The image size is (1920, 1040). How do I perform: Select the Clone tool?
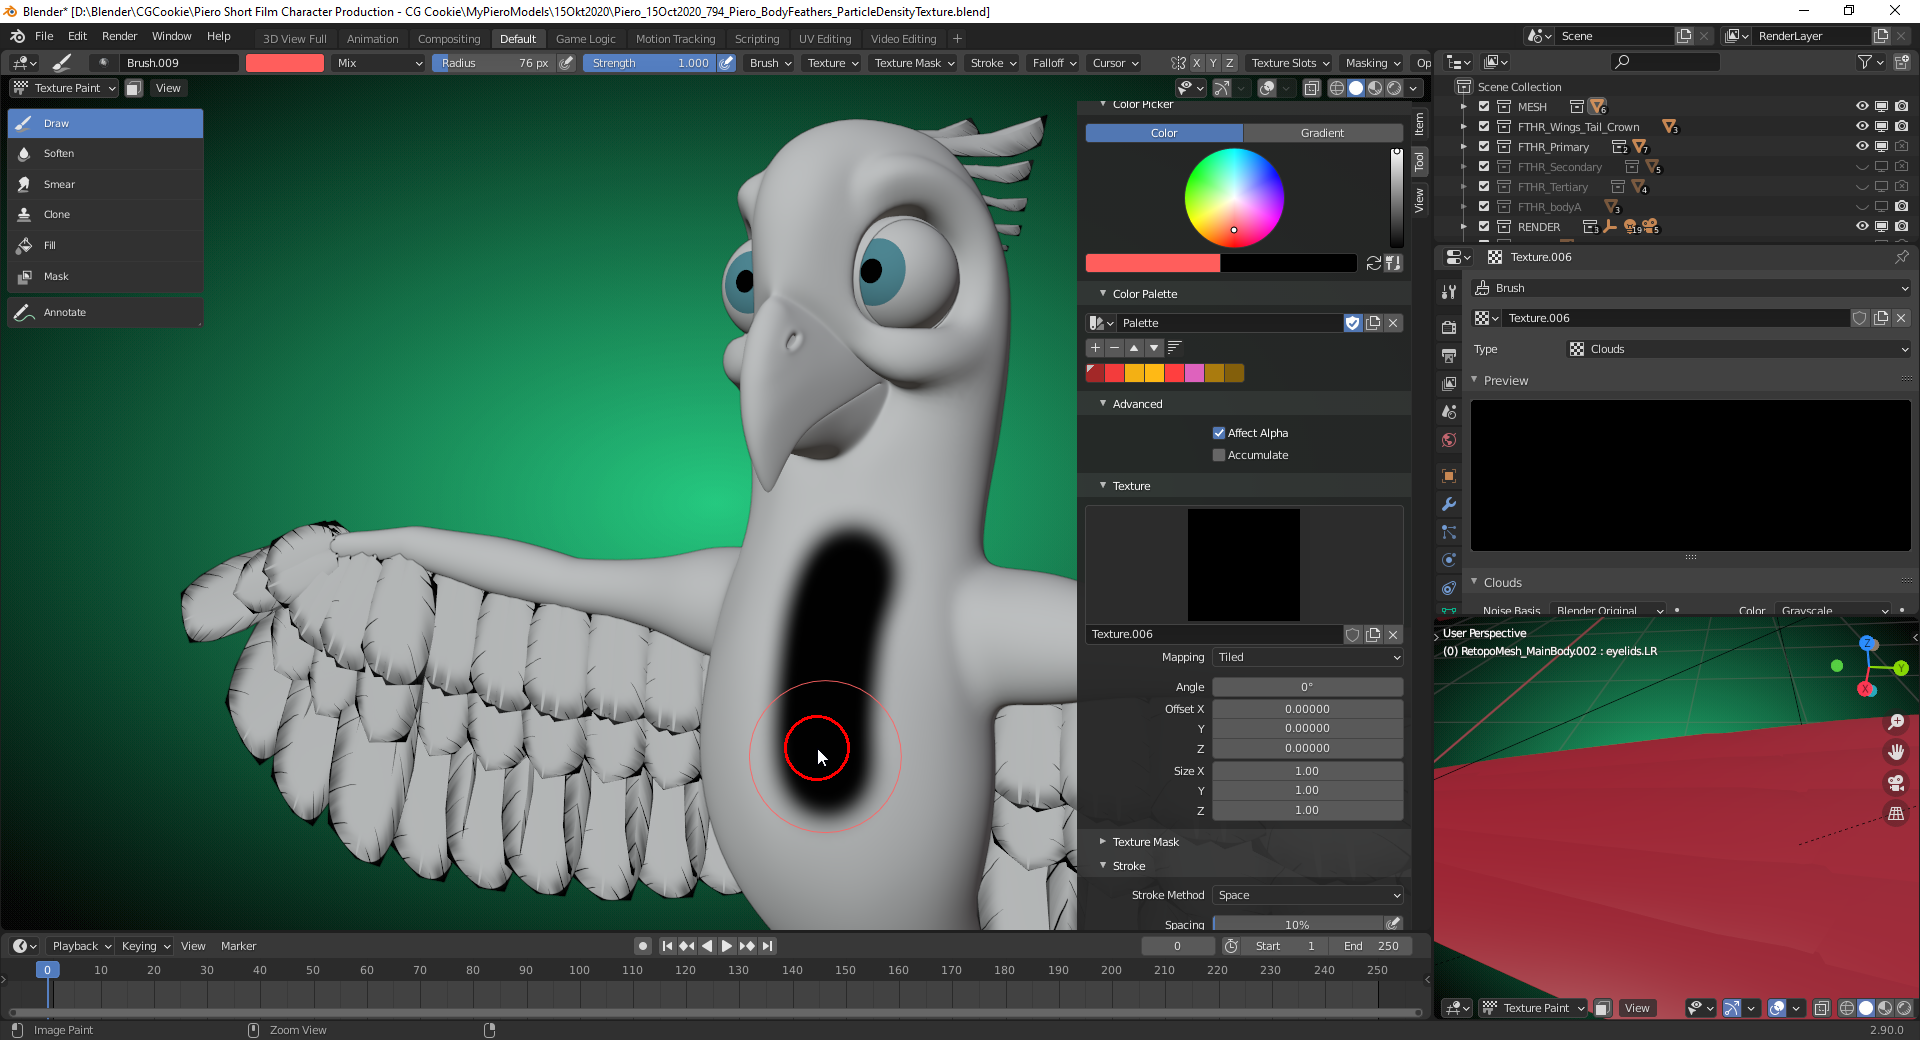click(105, 214)
